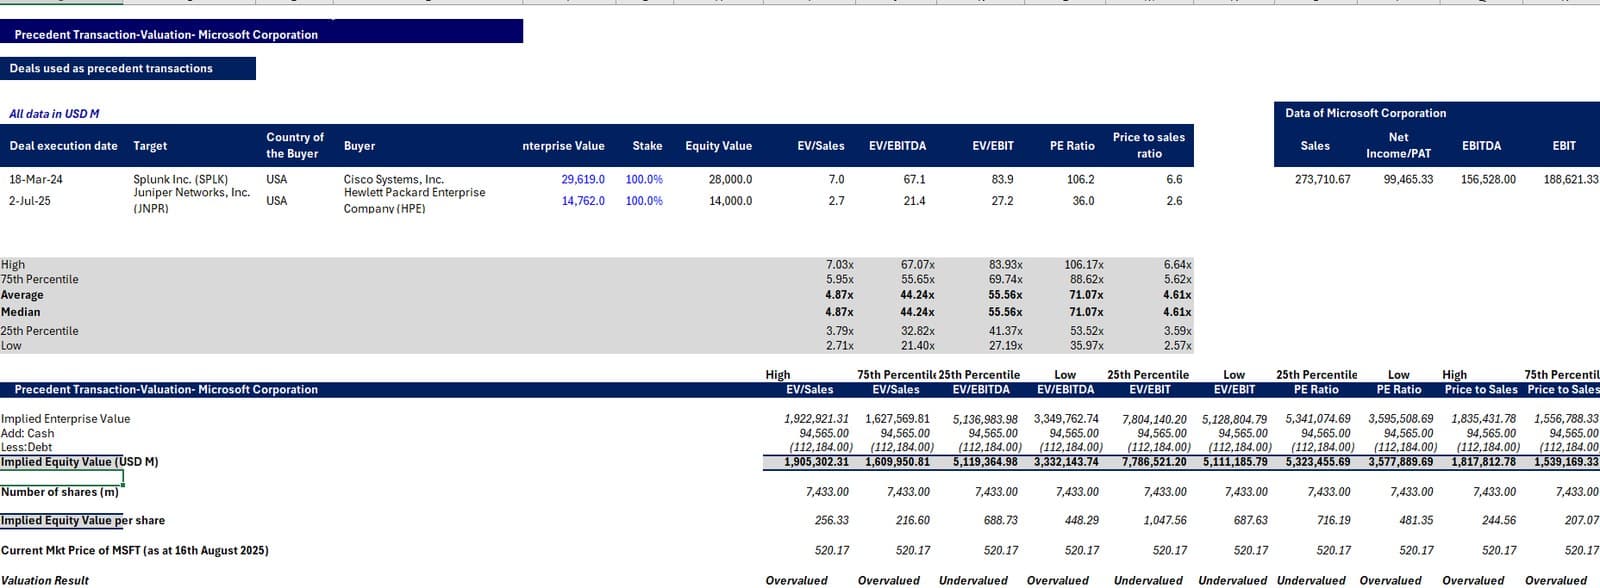
Task: Select the 'Deal execution date' header cell
Action: click(x=64, y=146)
